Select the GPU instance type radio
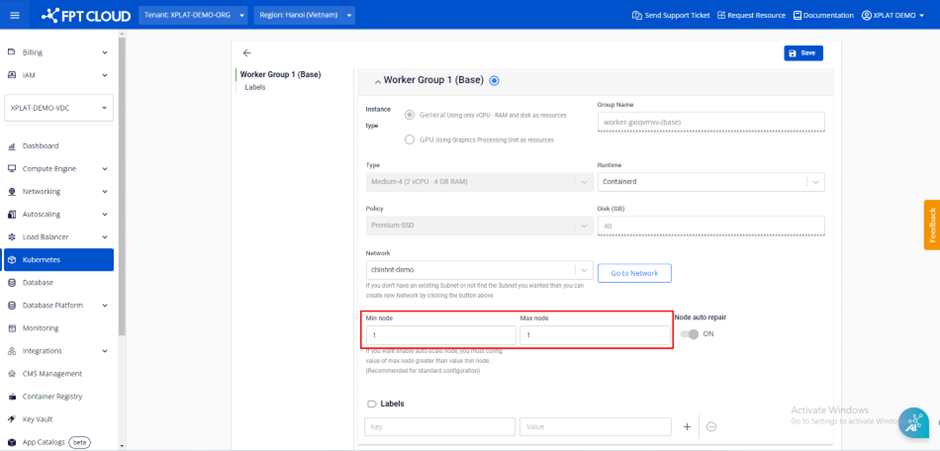 410,140
